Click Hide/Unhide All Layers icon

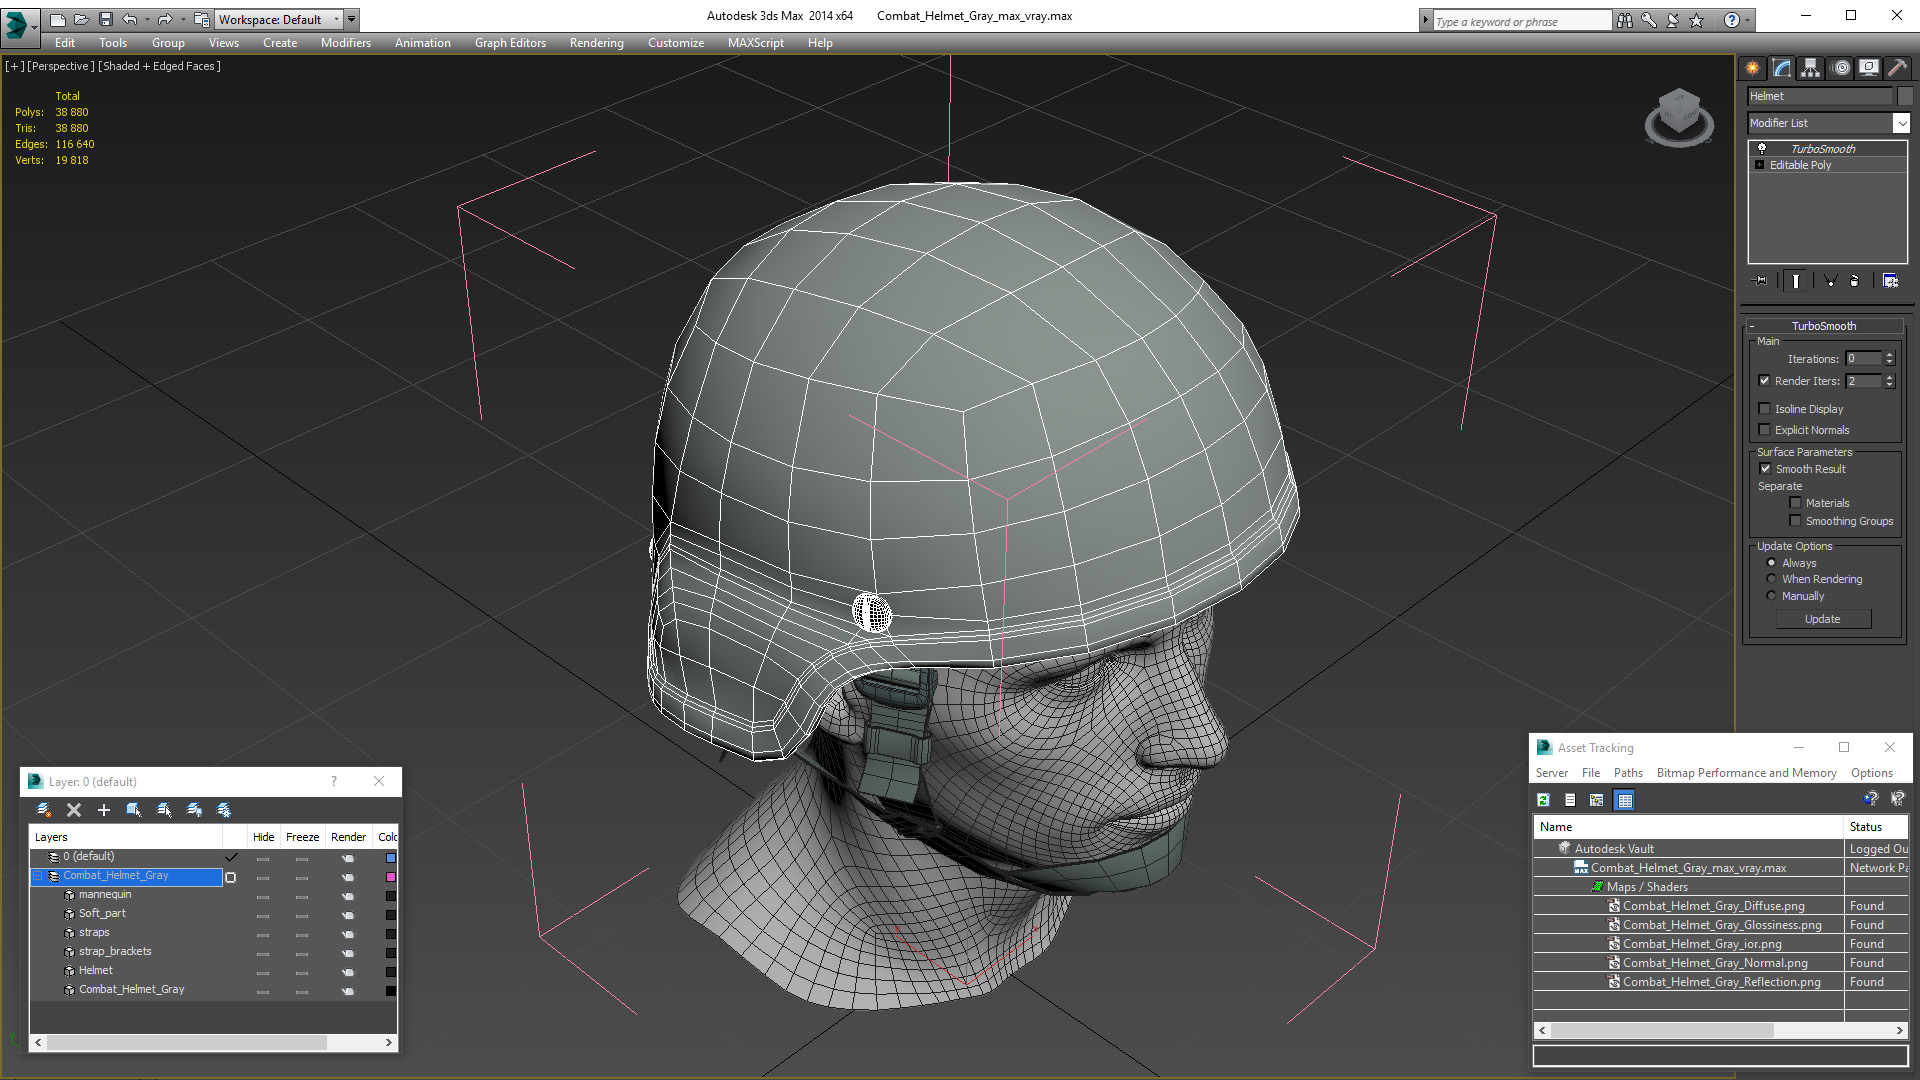(194, 810)
